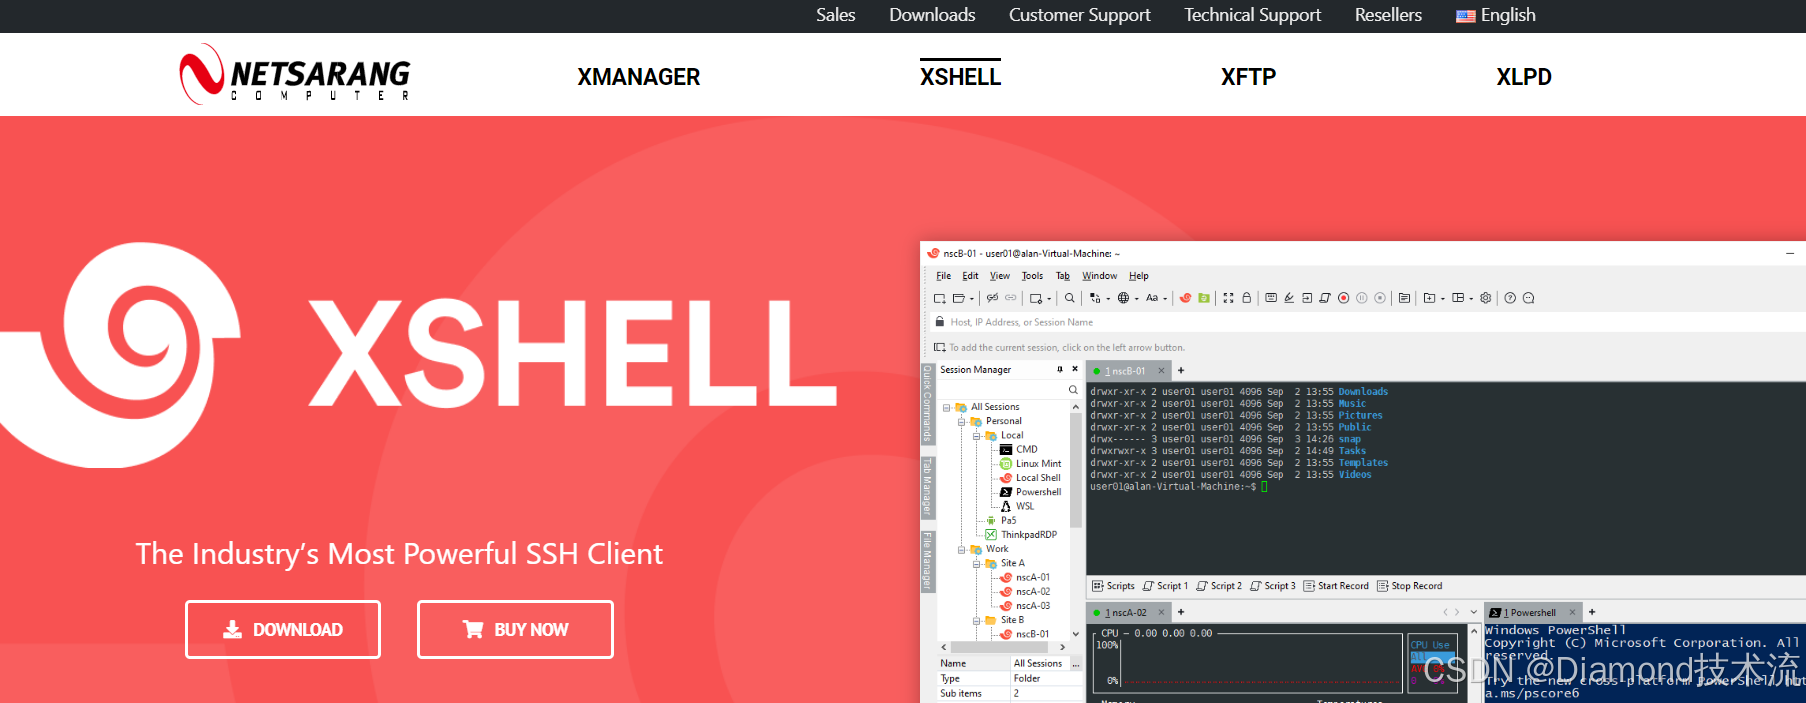Close the nscA-02 tab
1806x703 pixels.
1162,612
